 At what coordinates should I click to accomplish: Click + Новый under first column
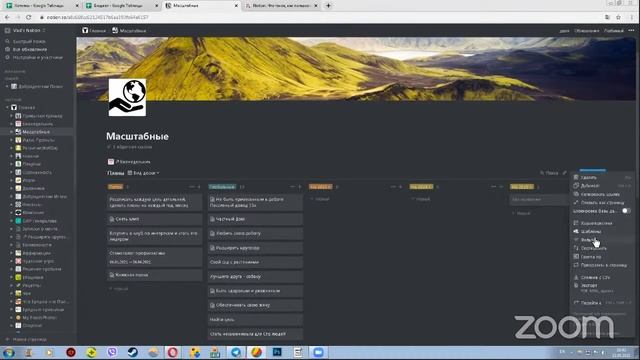(119, 289)
